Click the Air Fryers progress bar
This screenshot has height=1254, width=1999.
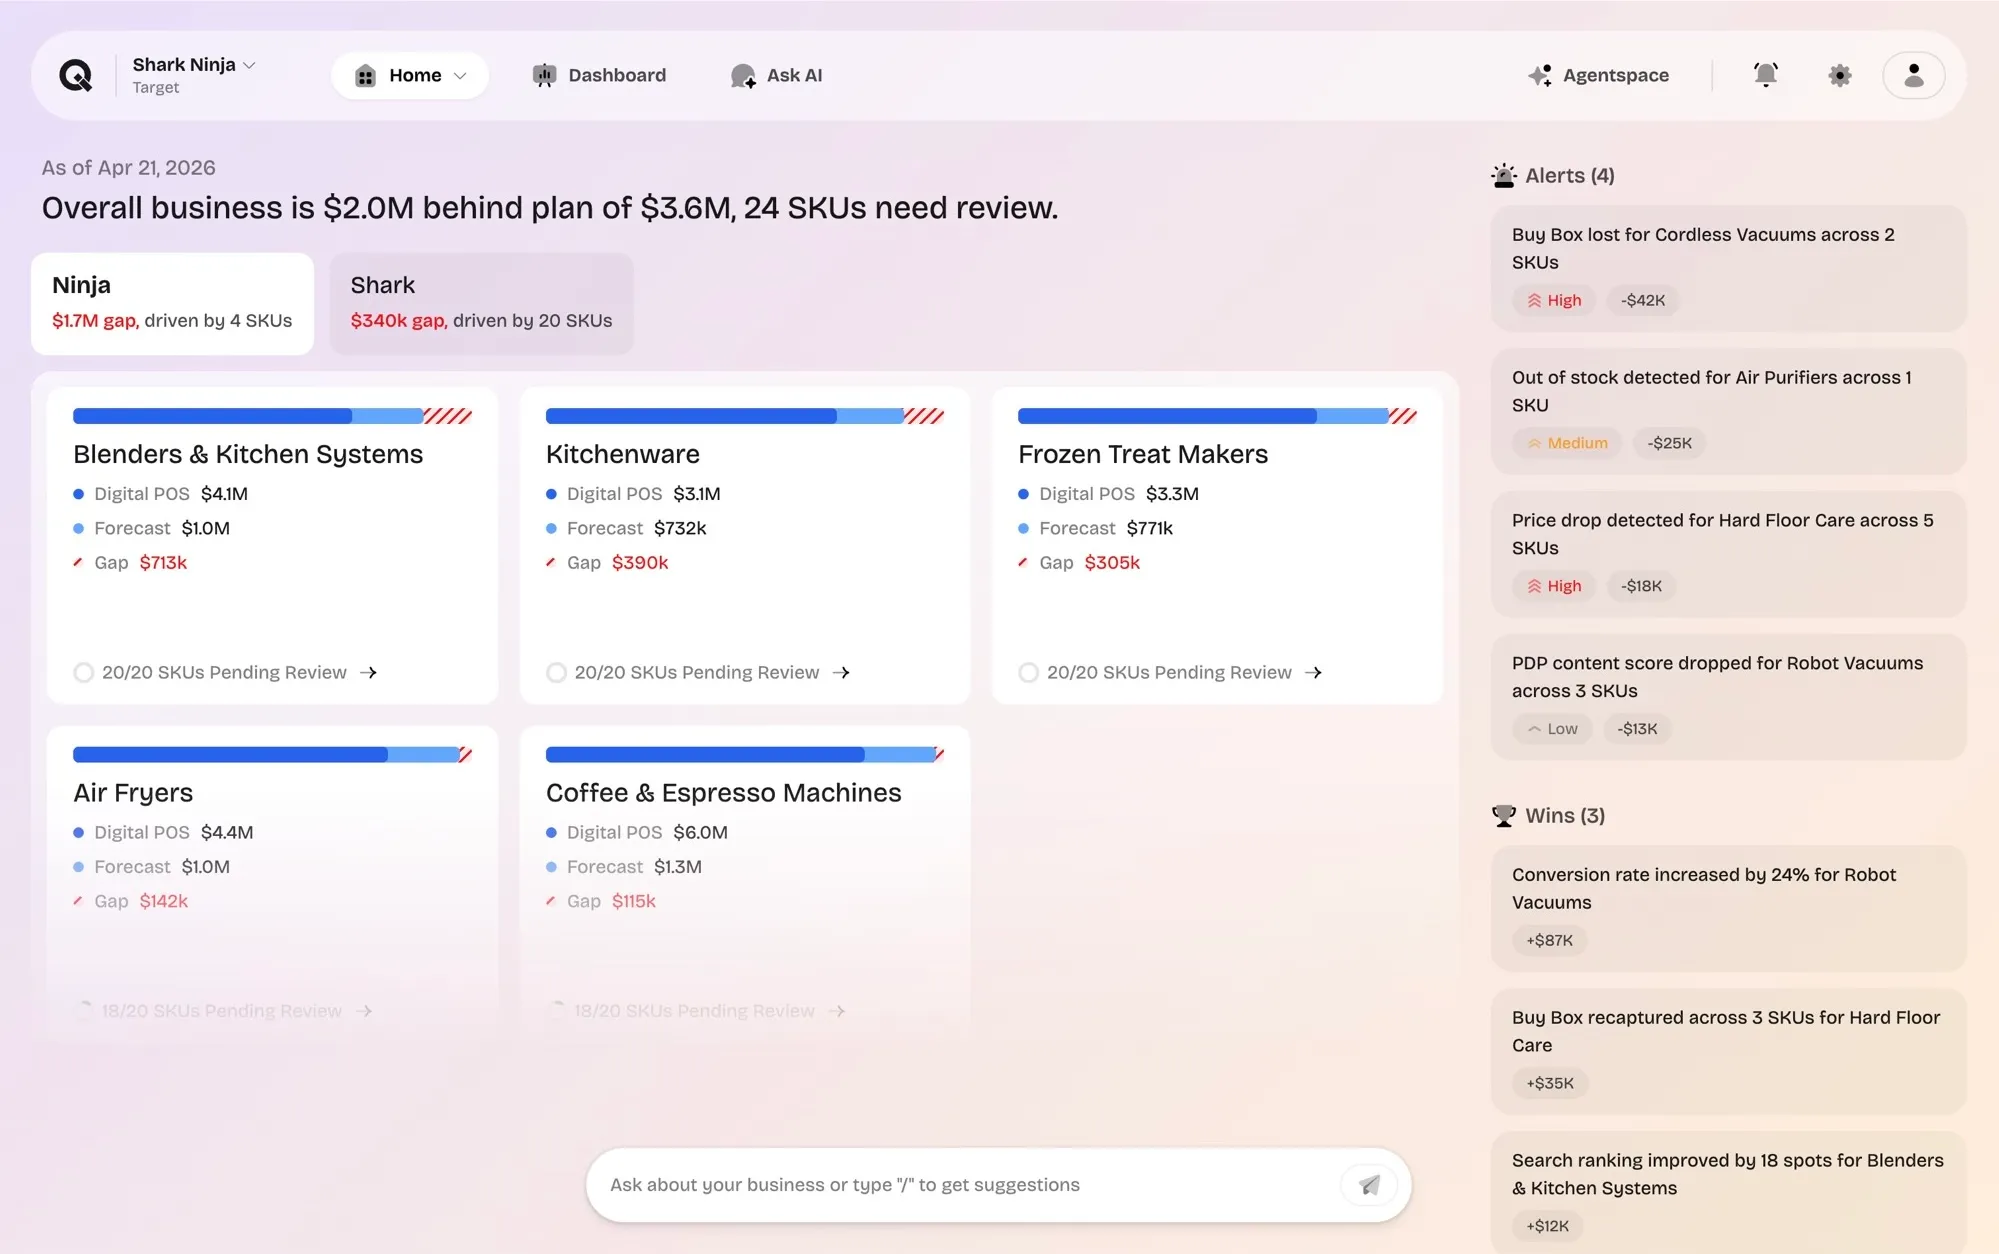tap(272, 754)
